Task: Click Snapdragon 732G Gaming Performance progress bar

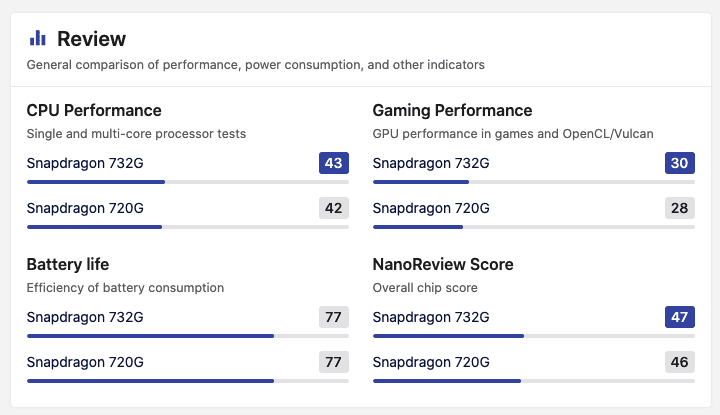Action: (x=533, y=182)
